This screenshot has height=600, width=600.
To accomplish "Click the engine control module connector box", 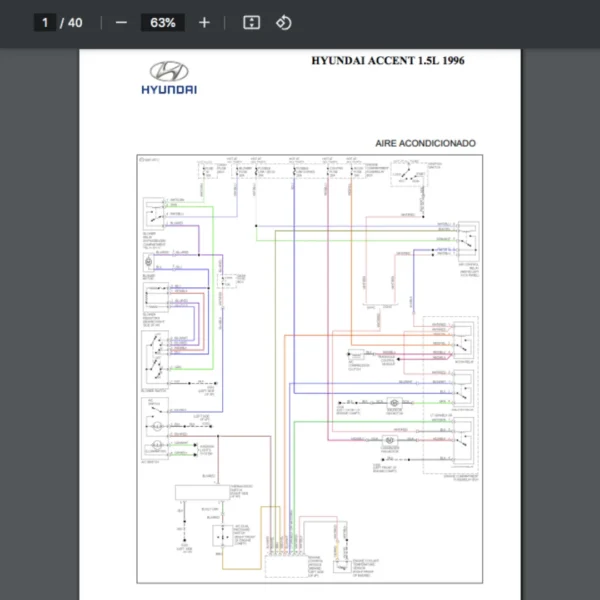I will [x=286, y=565].
